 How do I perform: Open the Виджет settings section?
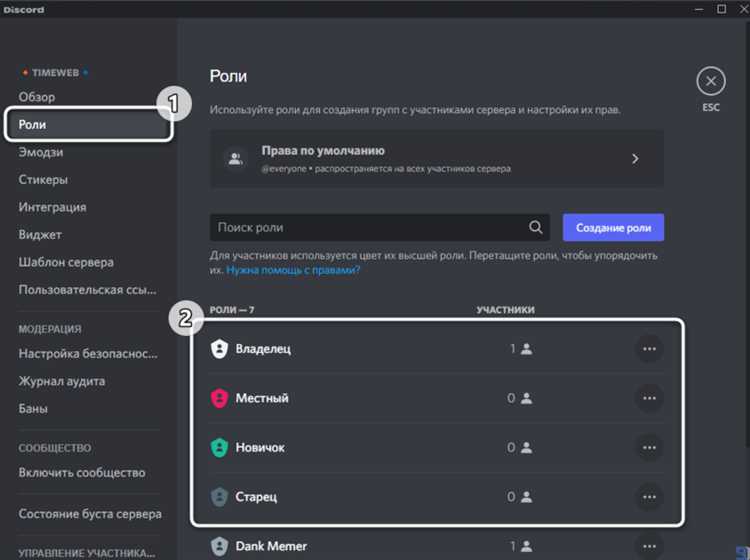[x=40, y=235]
